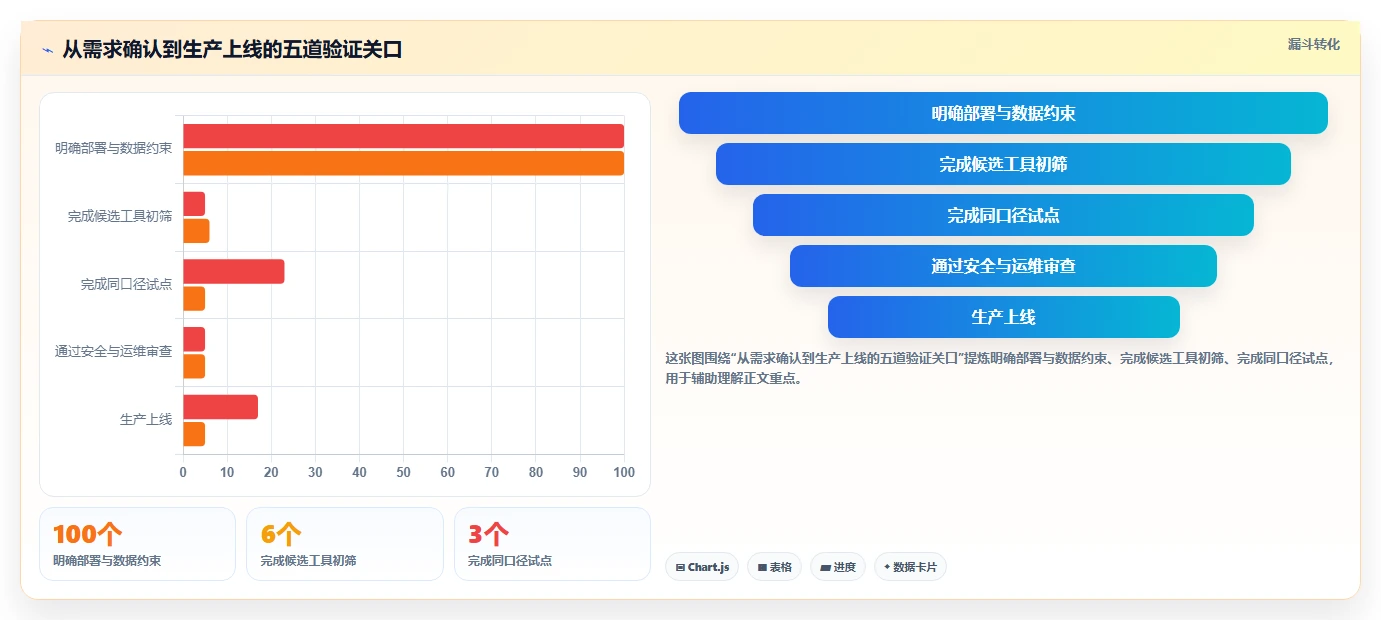The height and width of the screenshot is (620, 1381).
Task: Click the x-axis tick labeled 70
Action: (492, 472)
